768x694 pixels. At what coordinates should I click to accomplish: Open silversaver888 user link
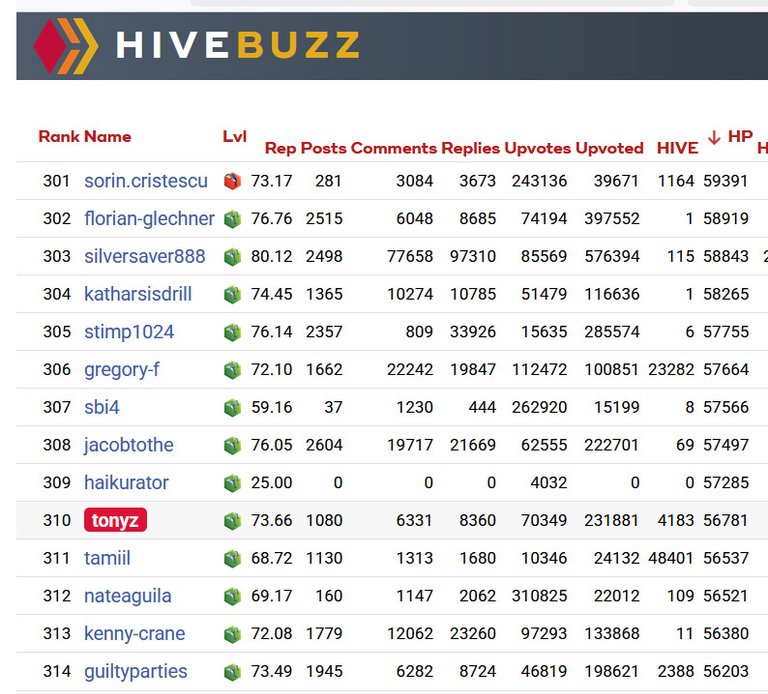point(144,257)
